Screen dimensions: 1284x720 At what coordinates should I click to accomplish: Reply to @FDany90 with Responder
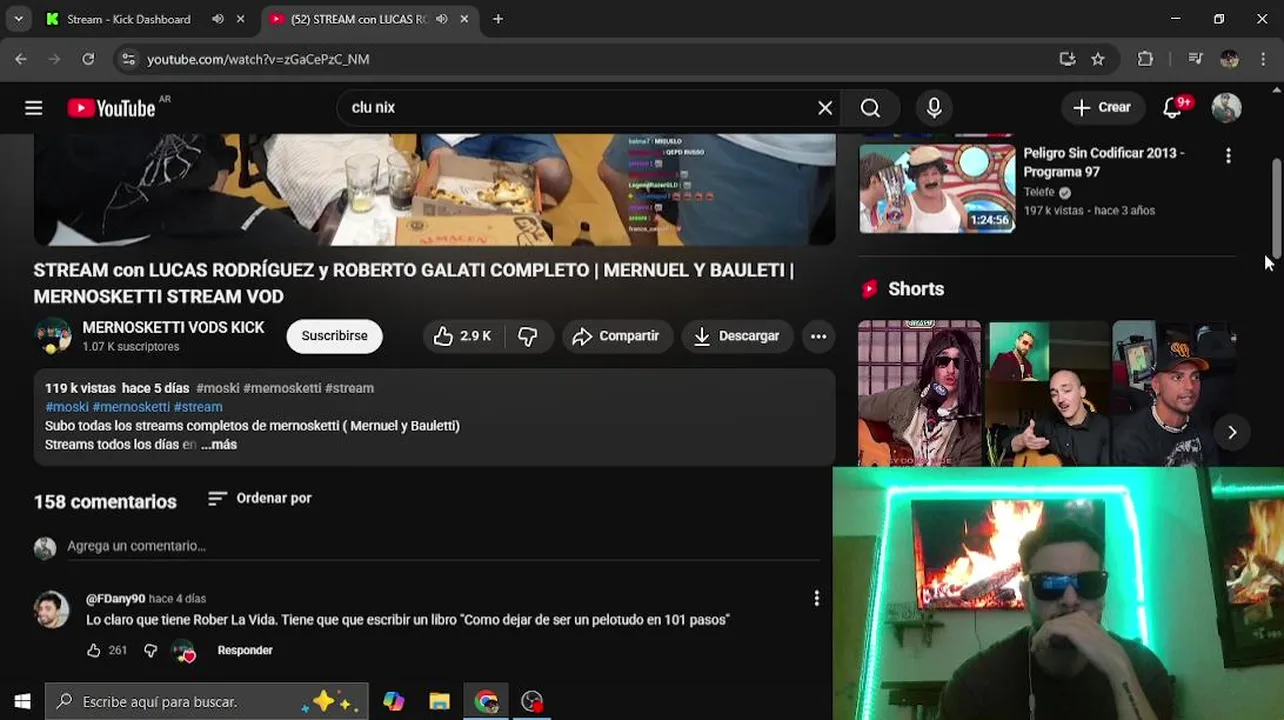[x=245, y=650]
